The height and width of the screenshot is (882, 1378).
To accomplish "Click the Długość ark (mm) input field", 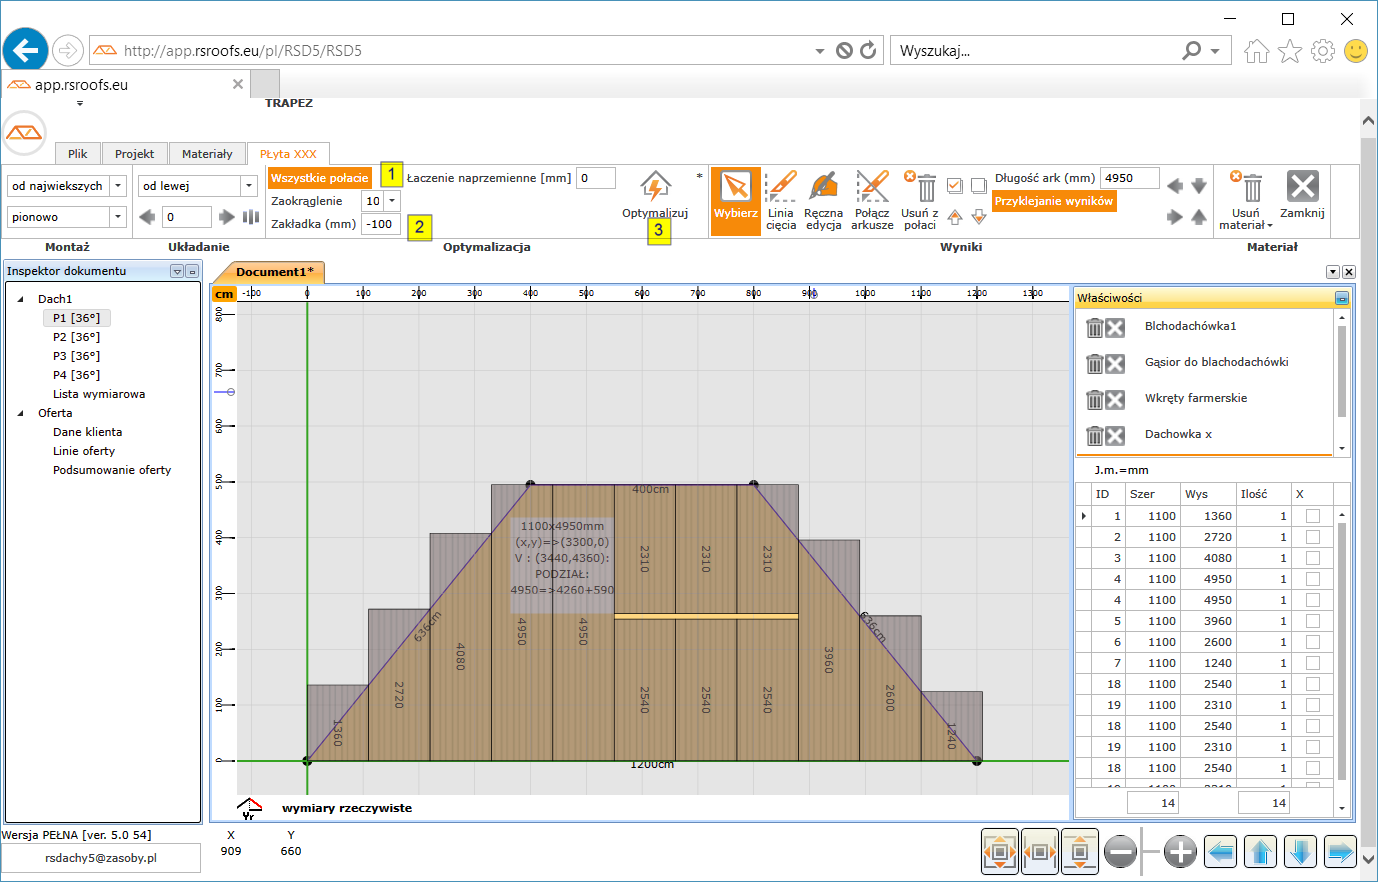I will (x=1128, y=178).
